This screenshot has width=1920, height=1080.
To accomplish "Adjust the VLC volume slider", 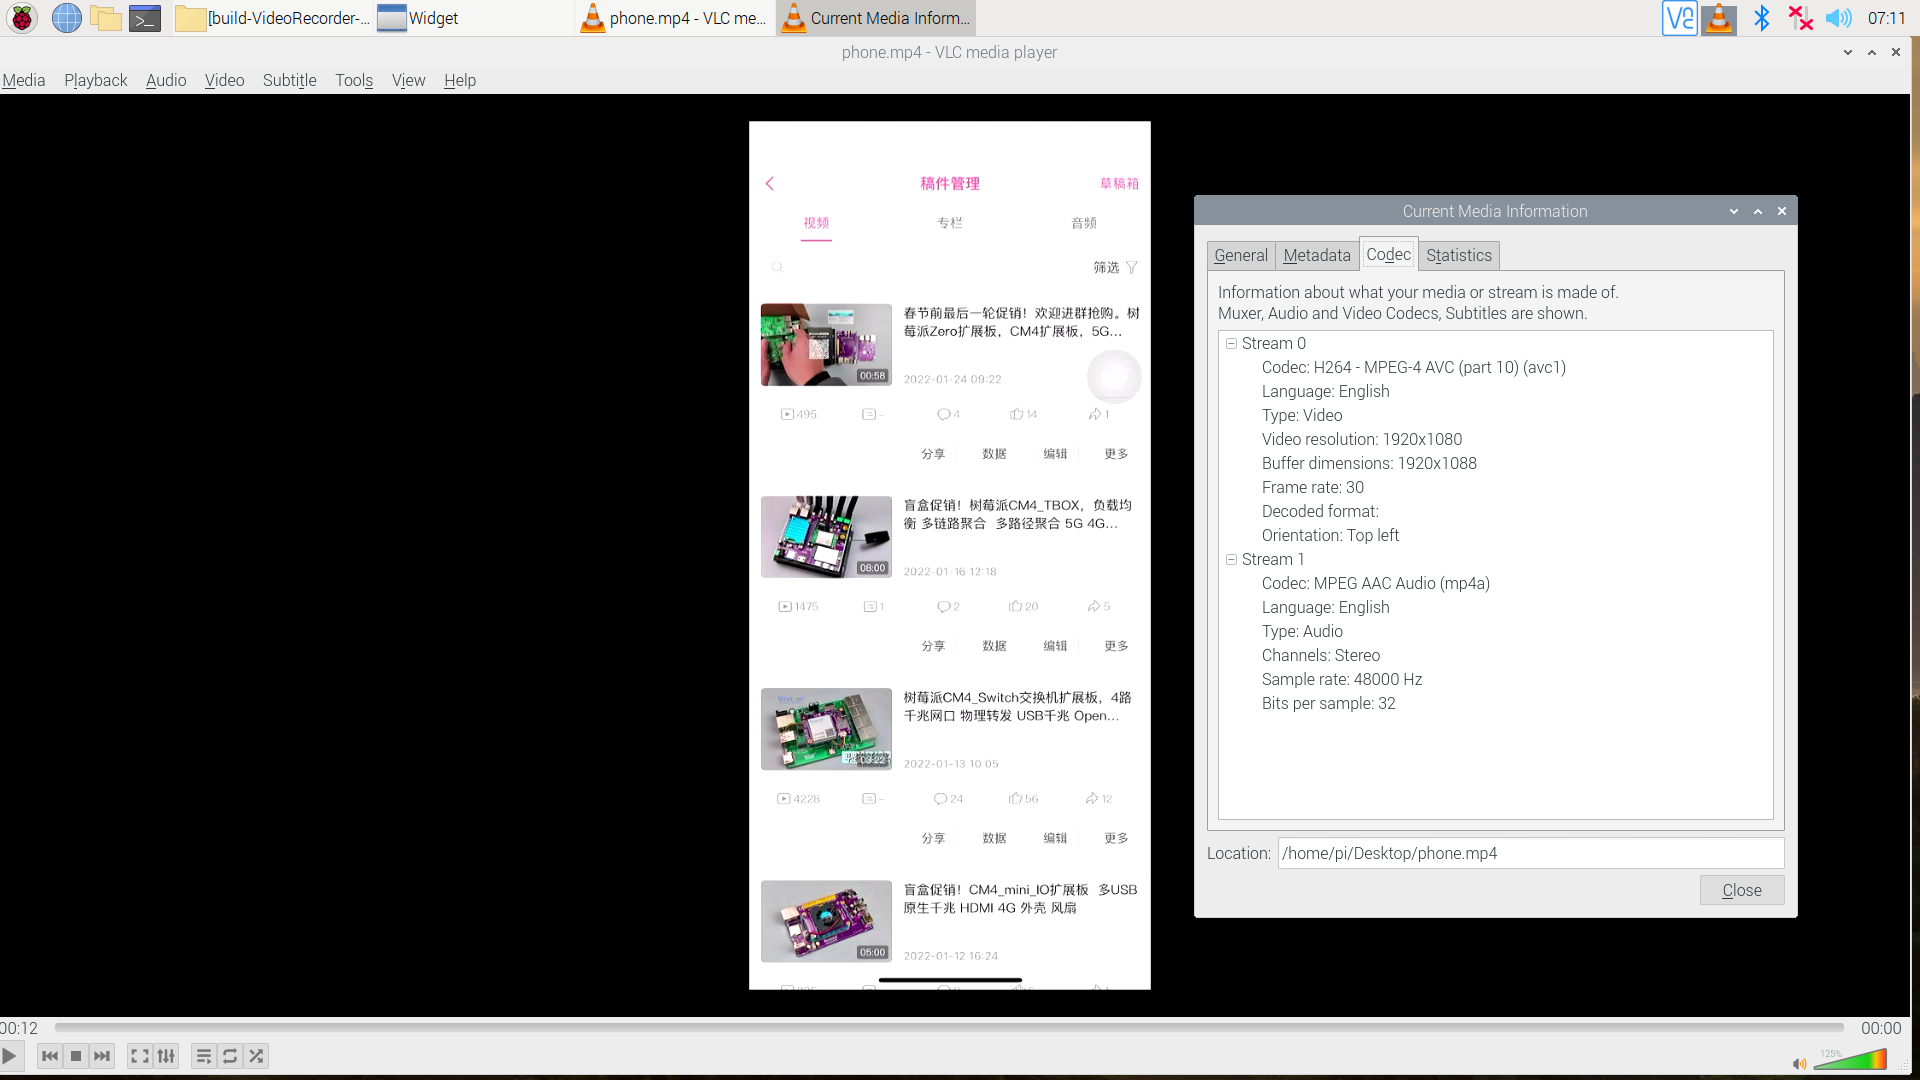I will pos(1850,1060).
